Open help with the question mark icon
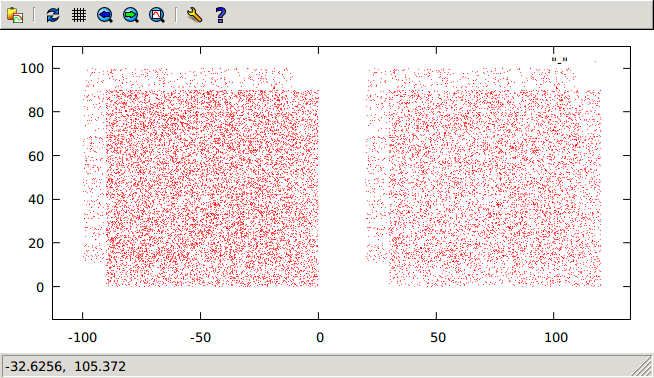The image size is (654, 378). (221, 15)
